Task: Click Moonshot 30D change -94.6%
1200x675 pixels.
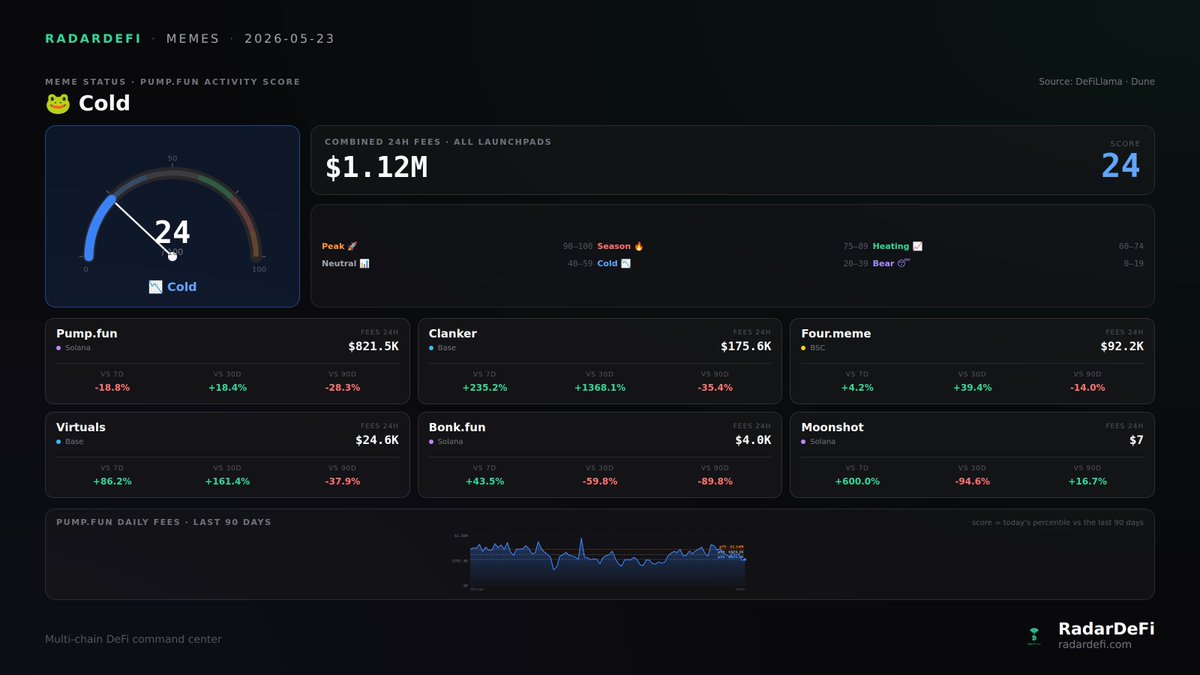Action: click(x=972, y=481)
